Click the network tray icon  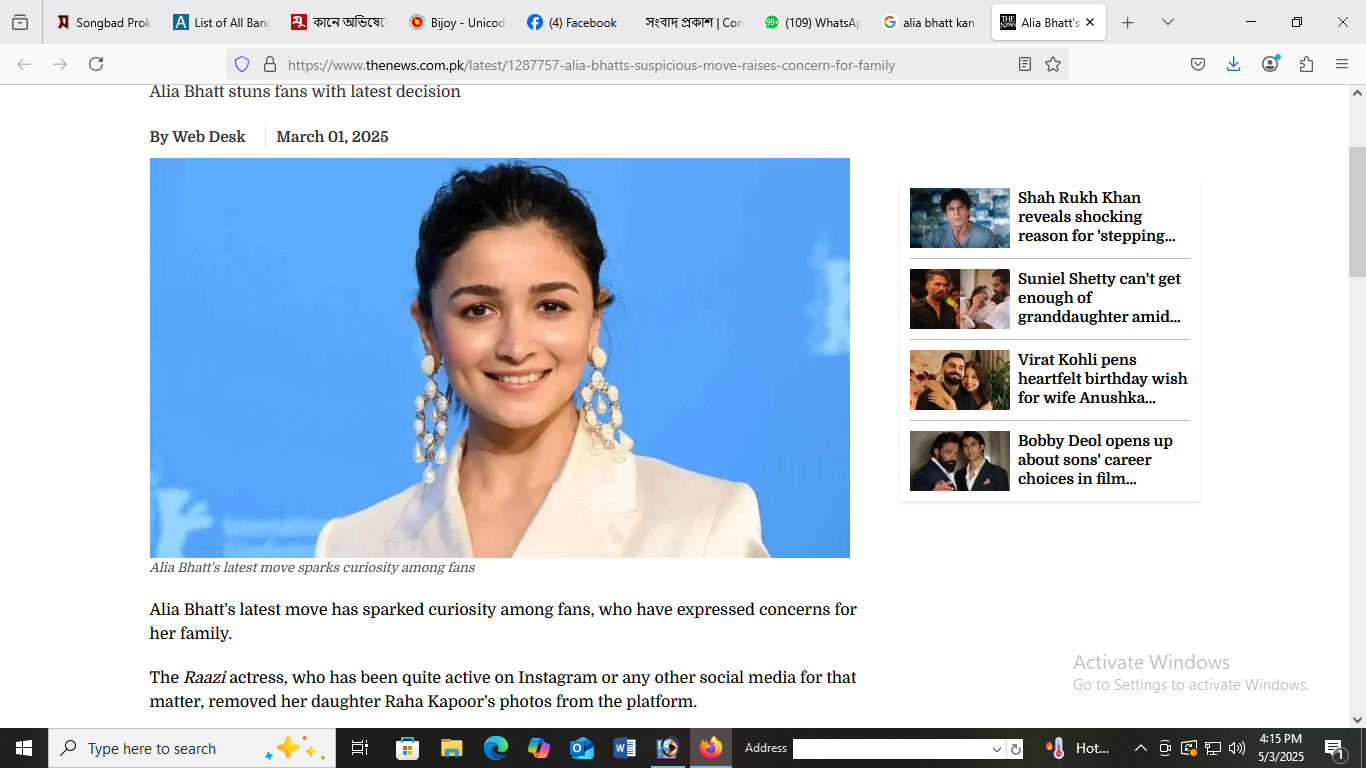(1213, 748)
